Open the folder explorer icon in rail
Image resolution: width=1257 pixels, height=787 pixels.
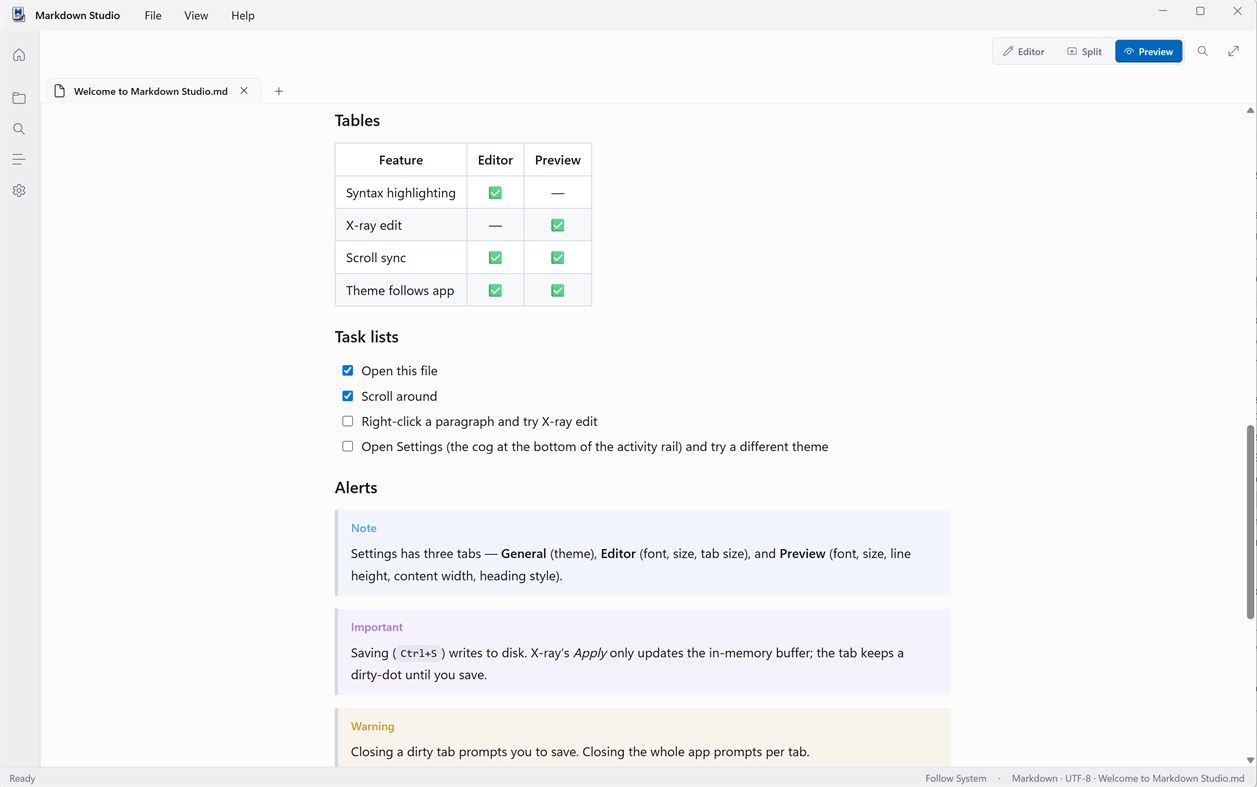coord(19,98)
